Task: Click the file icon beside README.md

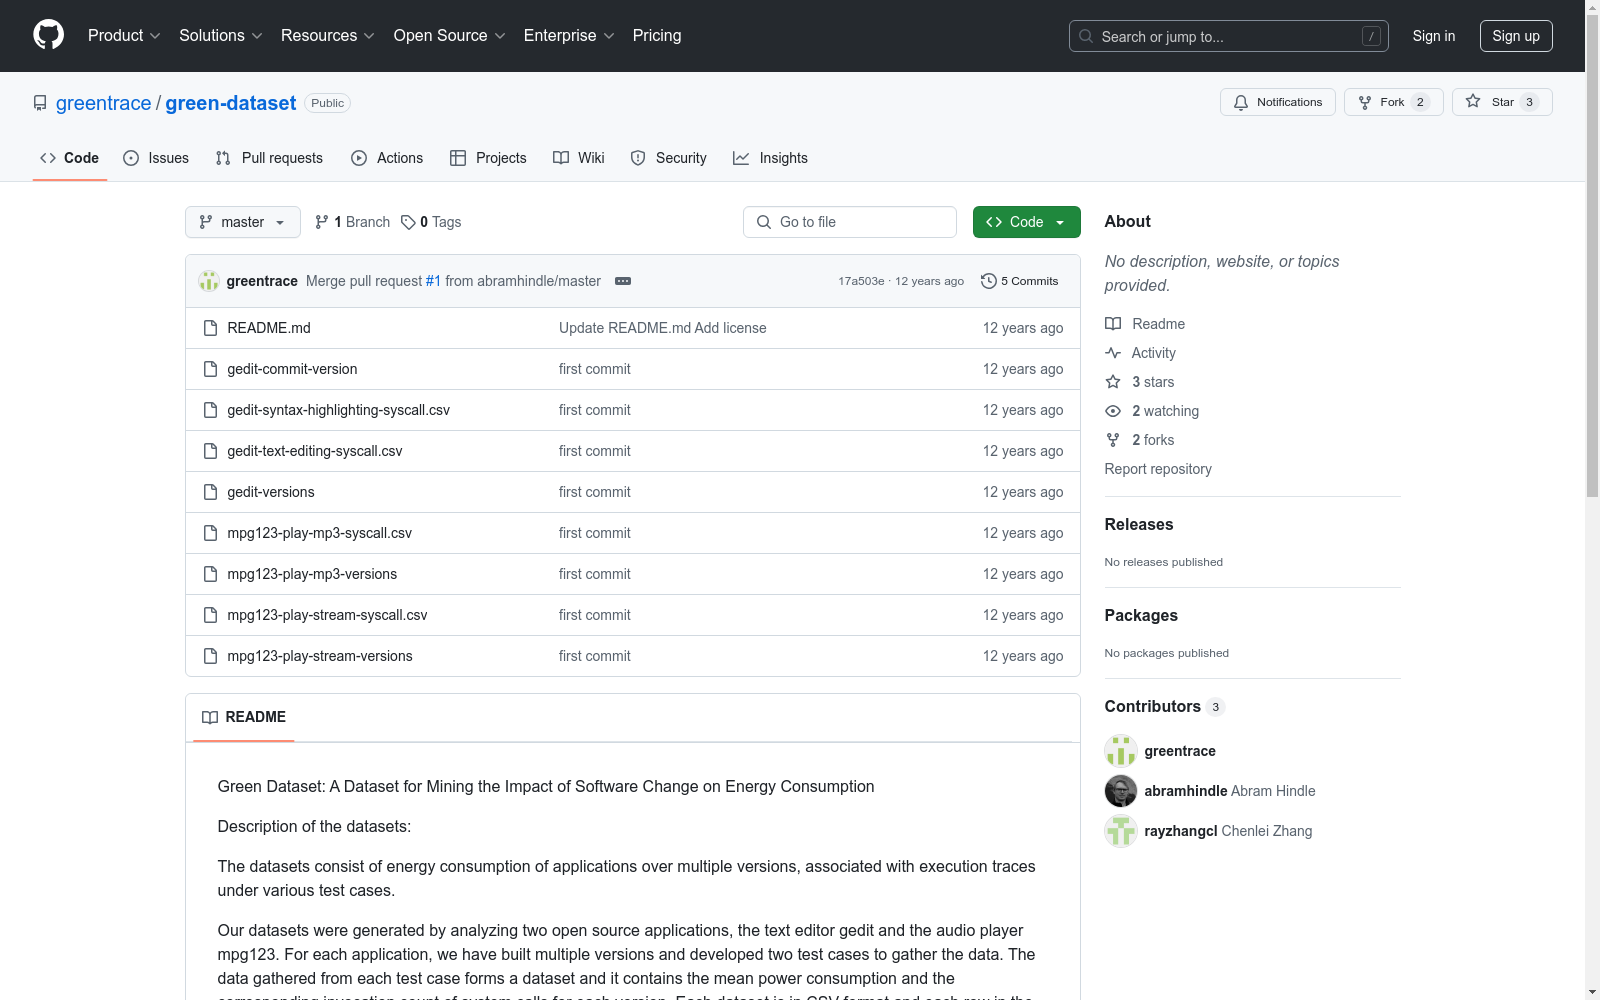Action: [x=210, y=328]
